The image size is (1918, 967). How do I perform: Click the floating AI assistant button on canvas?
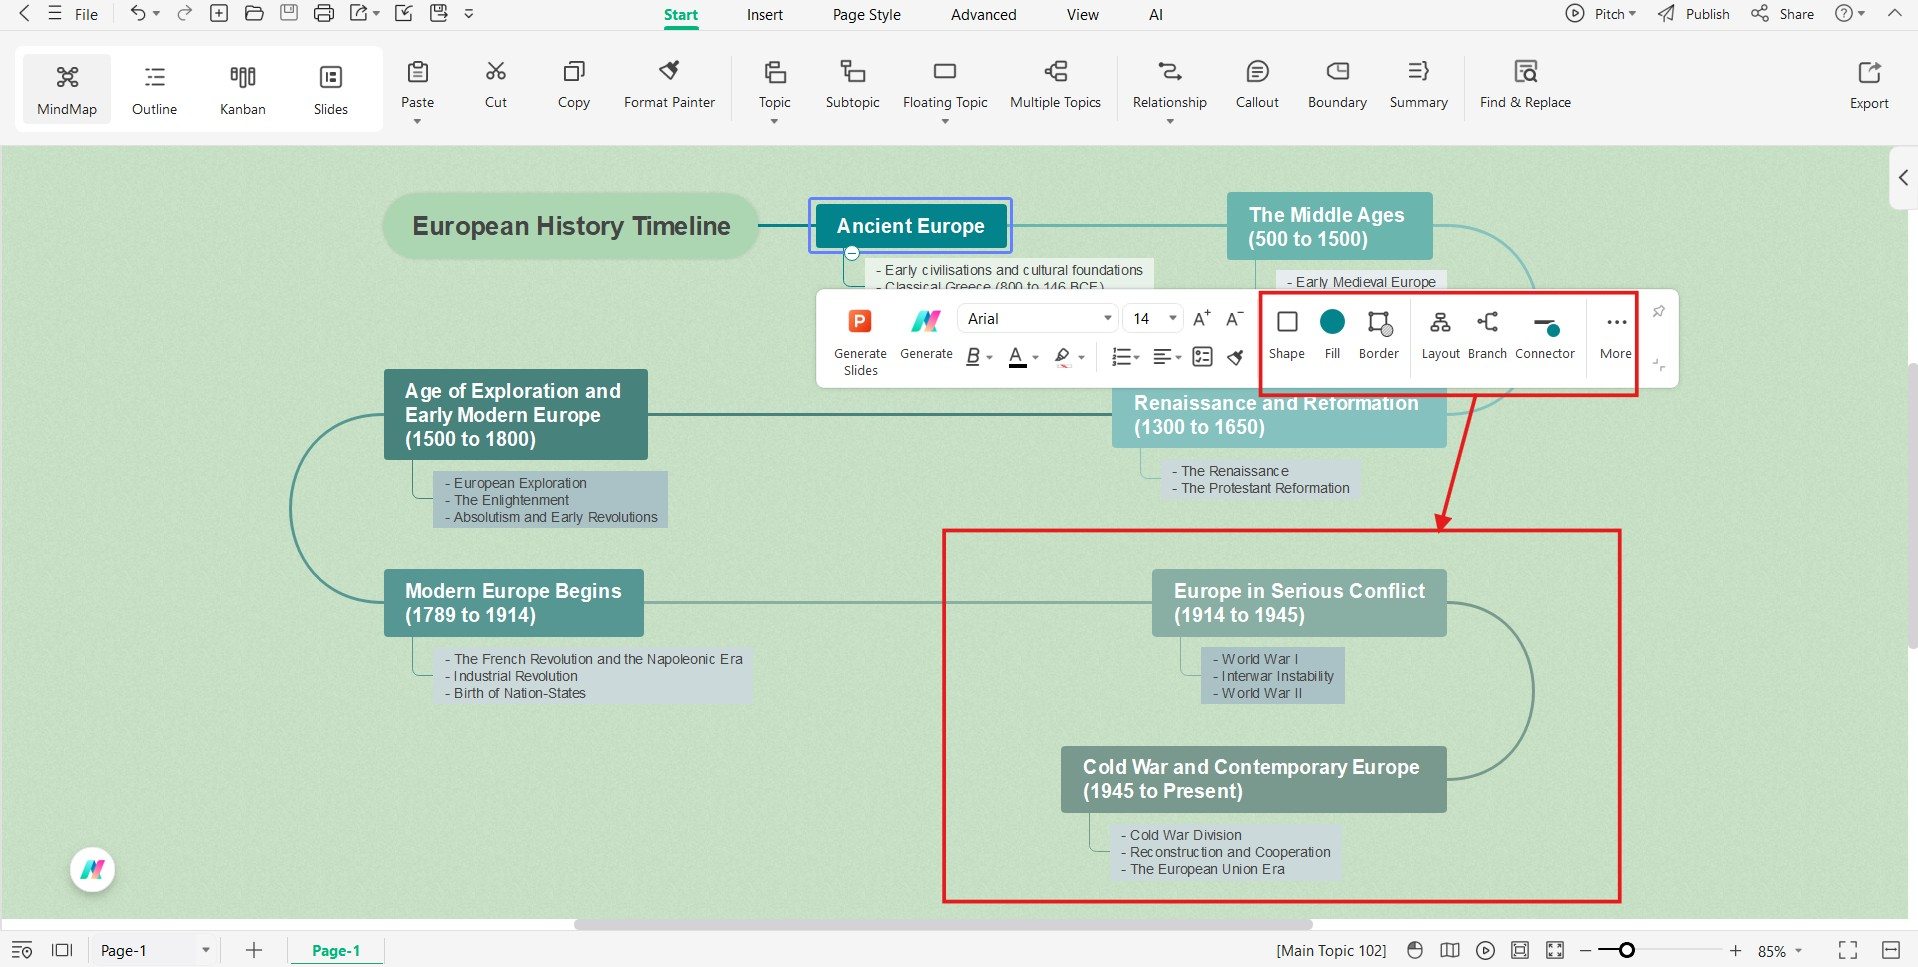(x=92, y=870)
